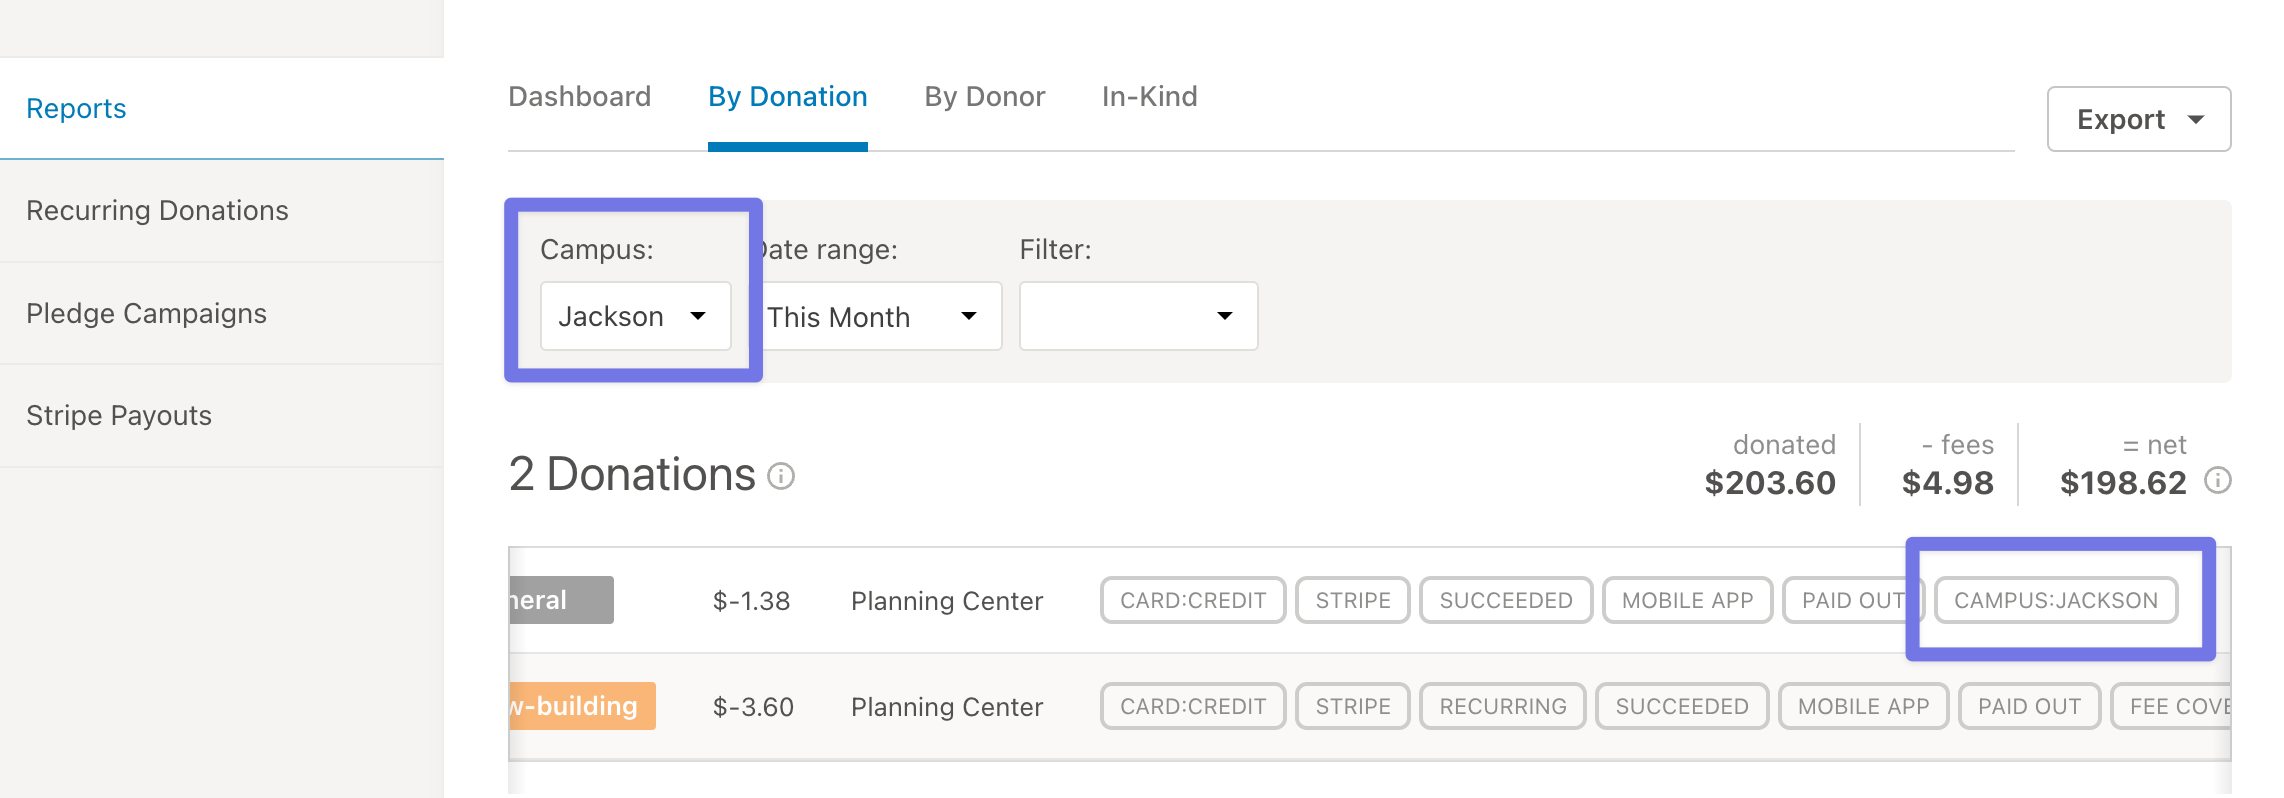
Task: Click info icon beside net total $198.62
Action: point(2217,481)
